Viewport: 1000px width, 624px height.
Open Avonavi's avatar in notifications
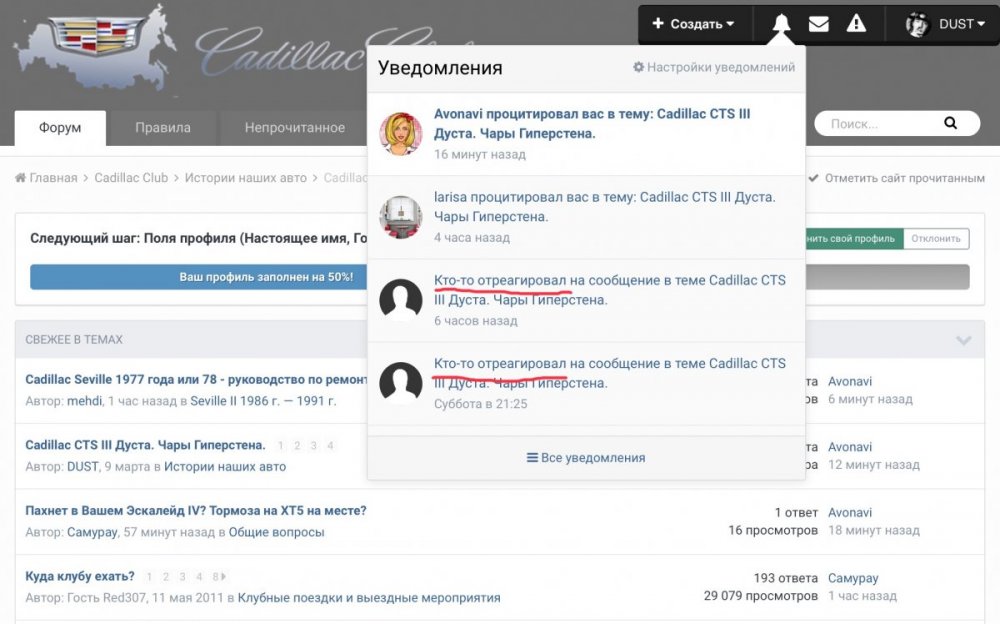point(400,134)
